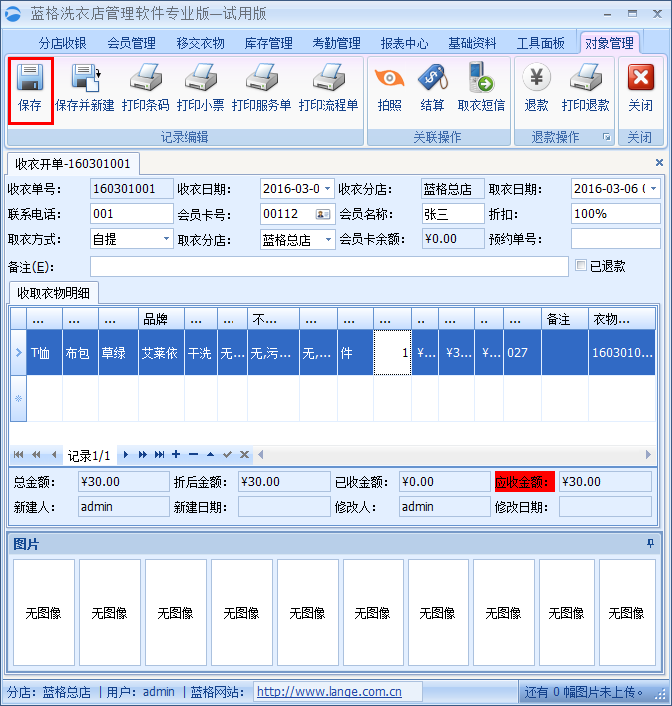Jump to previous page of records
The image size is (672, 706).
(36, 455)
